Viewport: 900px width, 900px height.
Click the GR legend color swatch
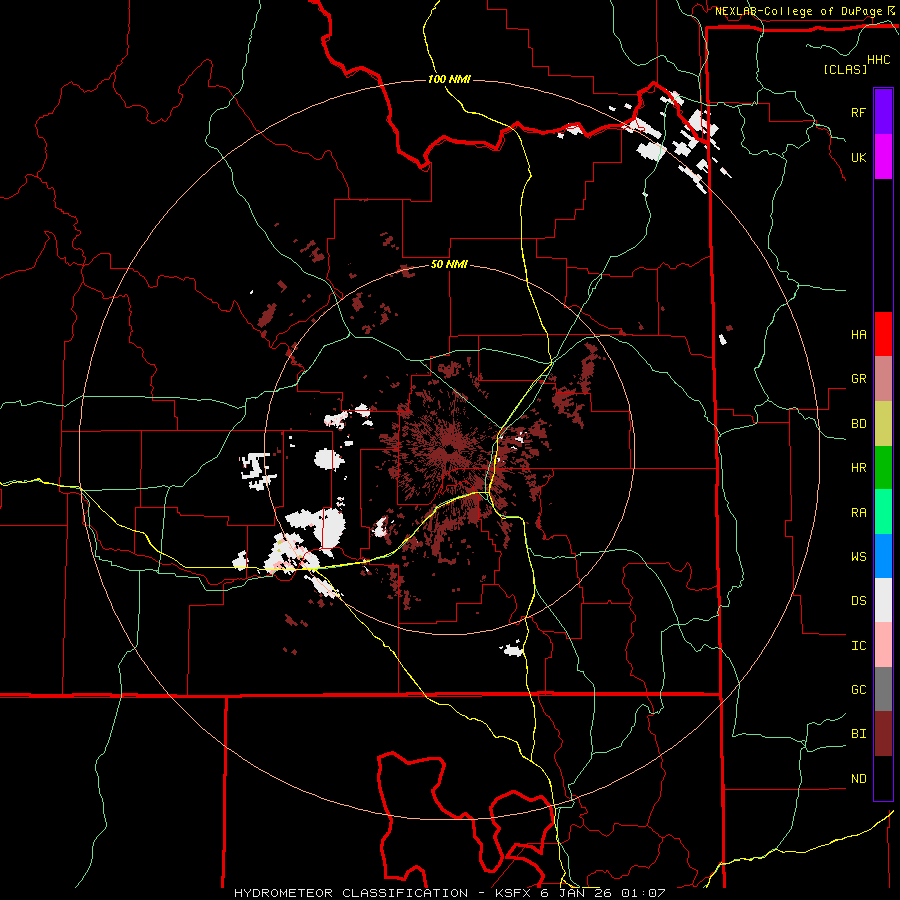[883, 379]
